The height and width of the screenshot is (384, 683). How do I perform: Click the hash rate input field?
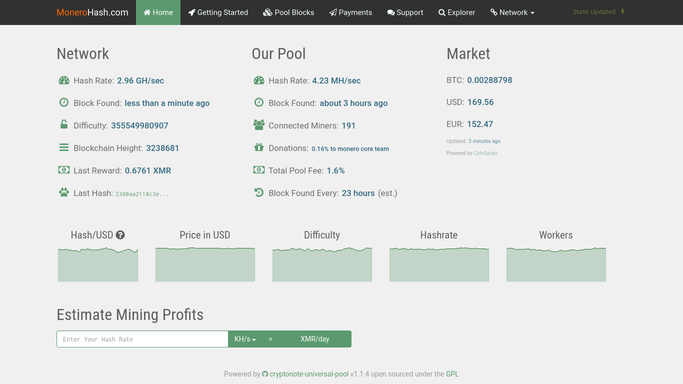click(142, 339)
